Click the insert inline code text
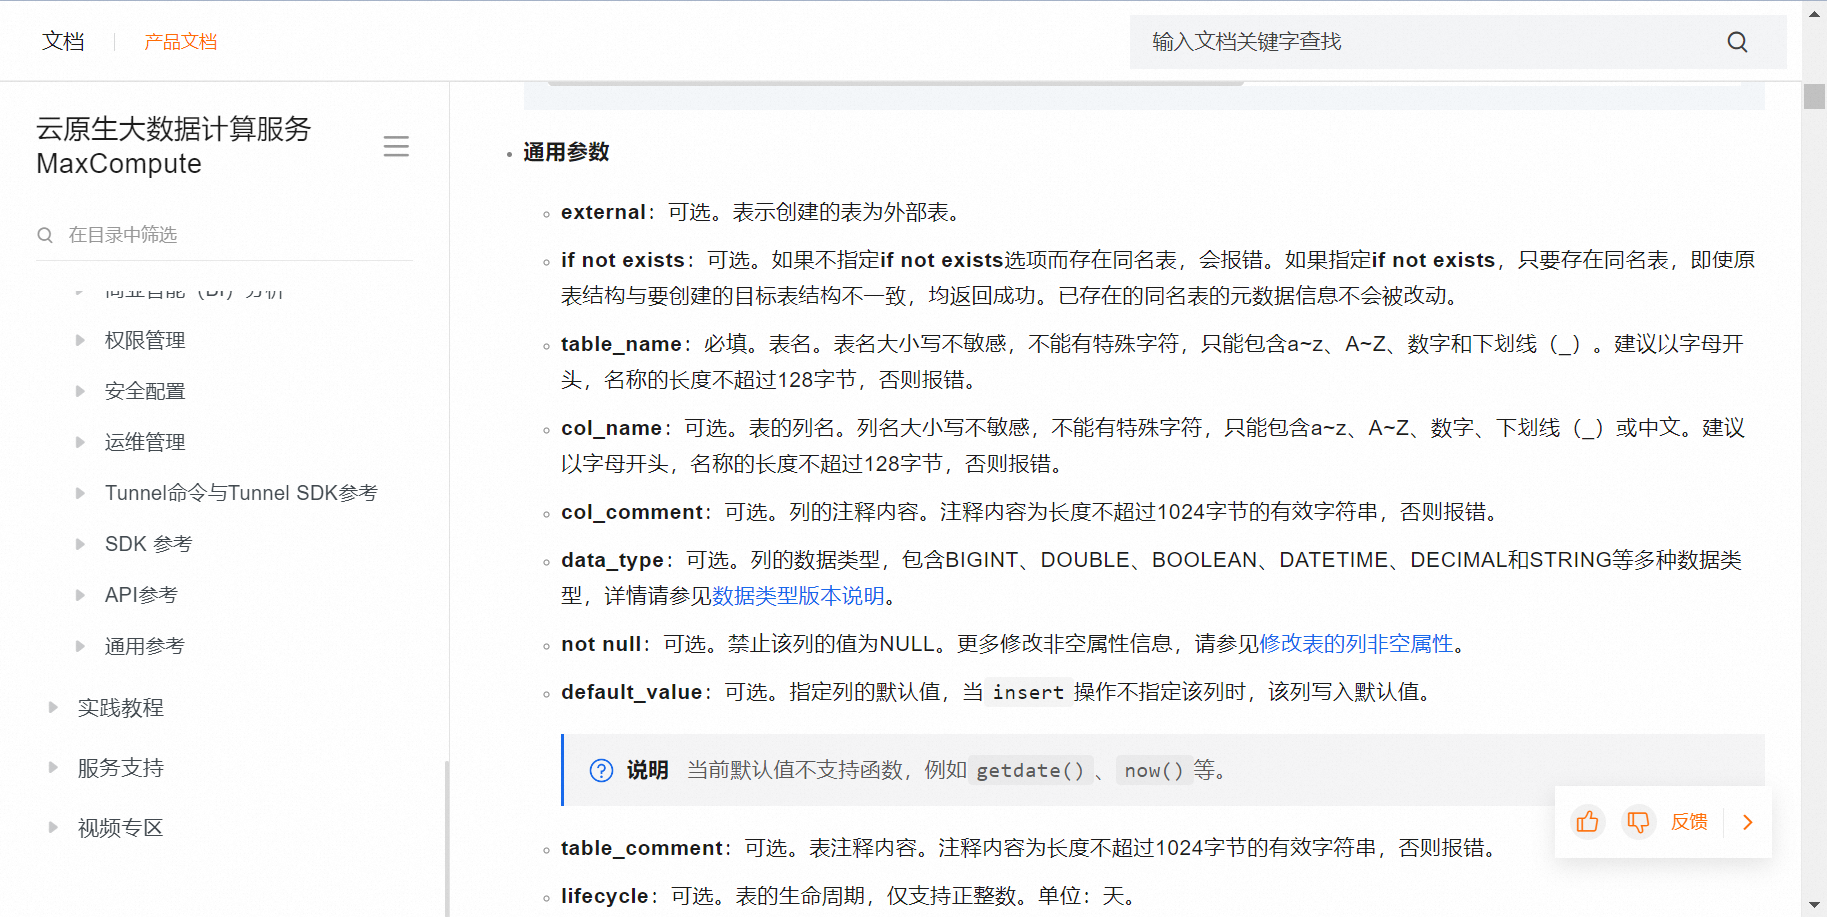Viewport: 1827px width, 917px height. (x=1028, y=692)
